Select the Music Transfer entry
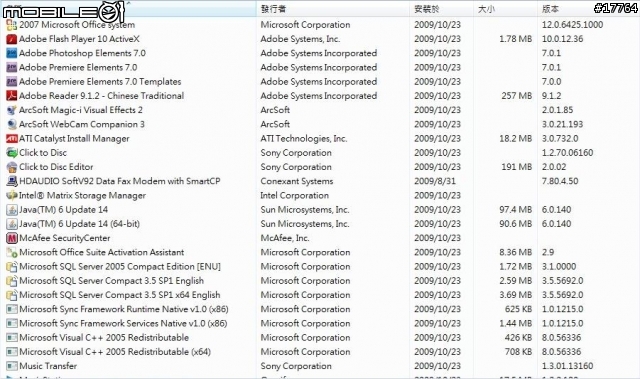 pyautogui.click(x=48, y=366)
